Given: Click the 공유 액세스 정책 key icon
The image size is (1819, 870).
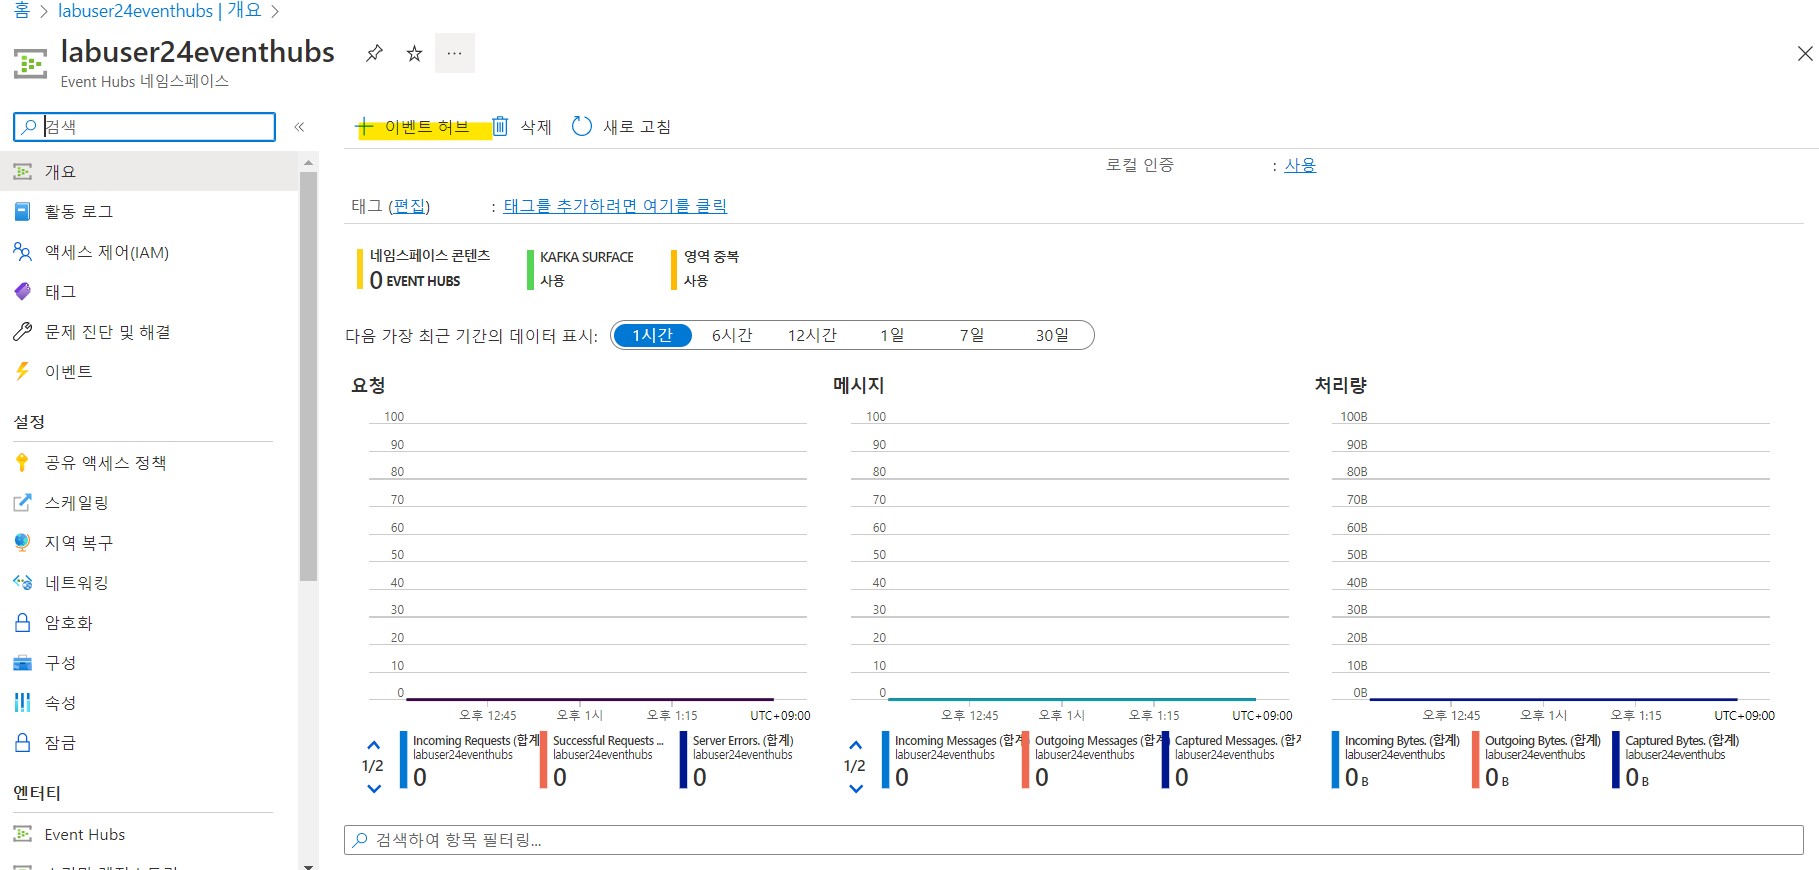Looking at the screenshot, I should 22,463.
